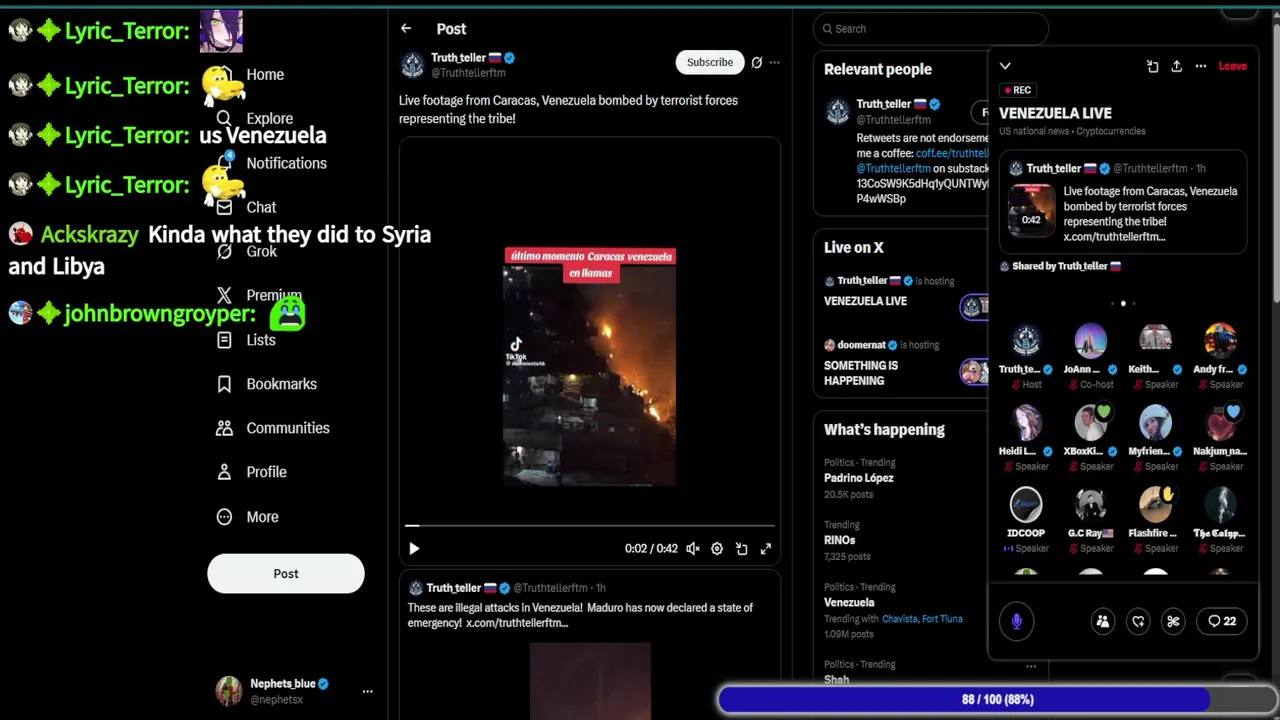Open SOMETHING IS HAPPENING live Space

861,373
